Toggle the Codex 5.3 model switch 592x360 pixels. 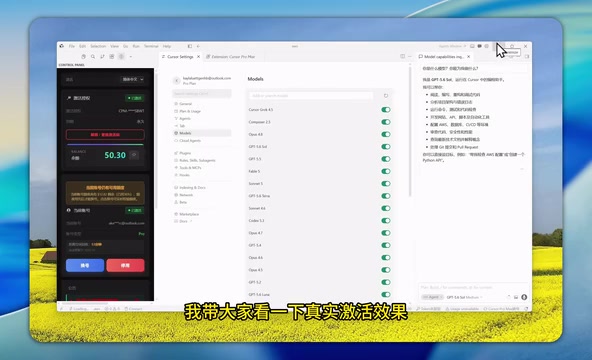(385, 221)
